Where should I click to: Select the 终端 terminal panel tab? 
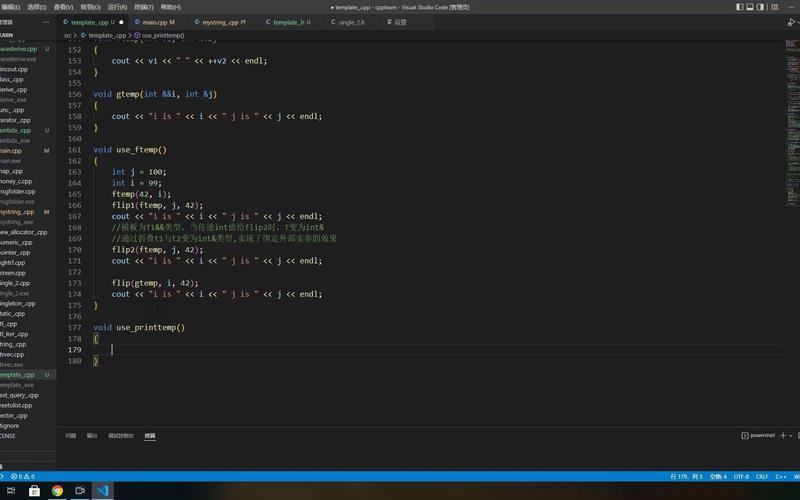click(x=150, y=436)
